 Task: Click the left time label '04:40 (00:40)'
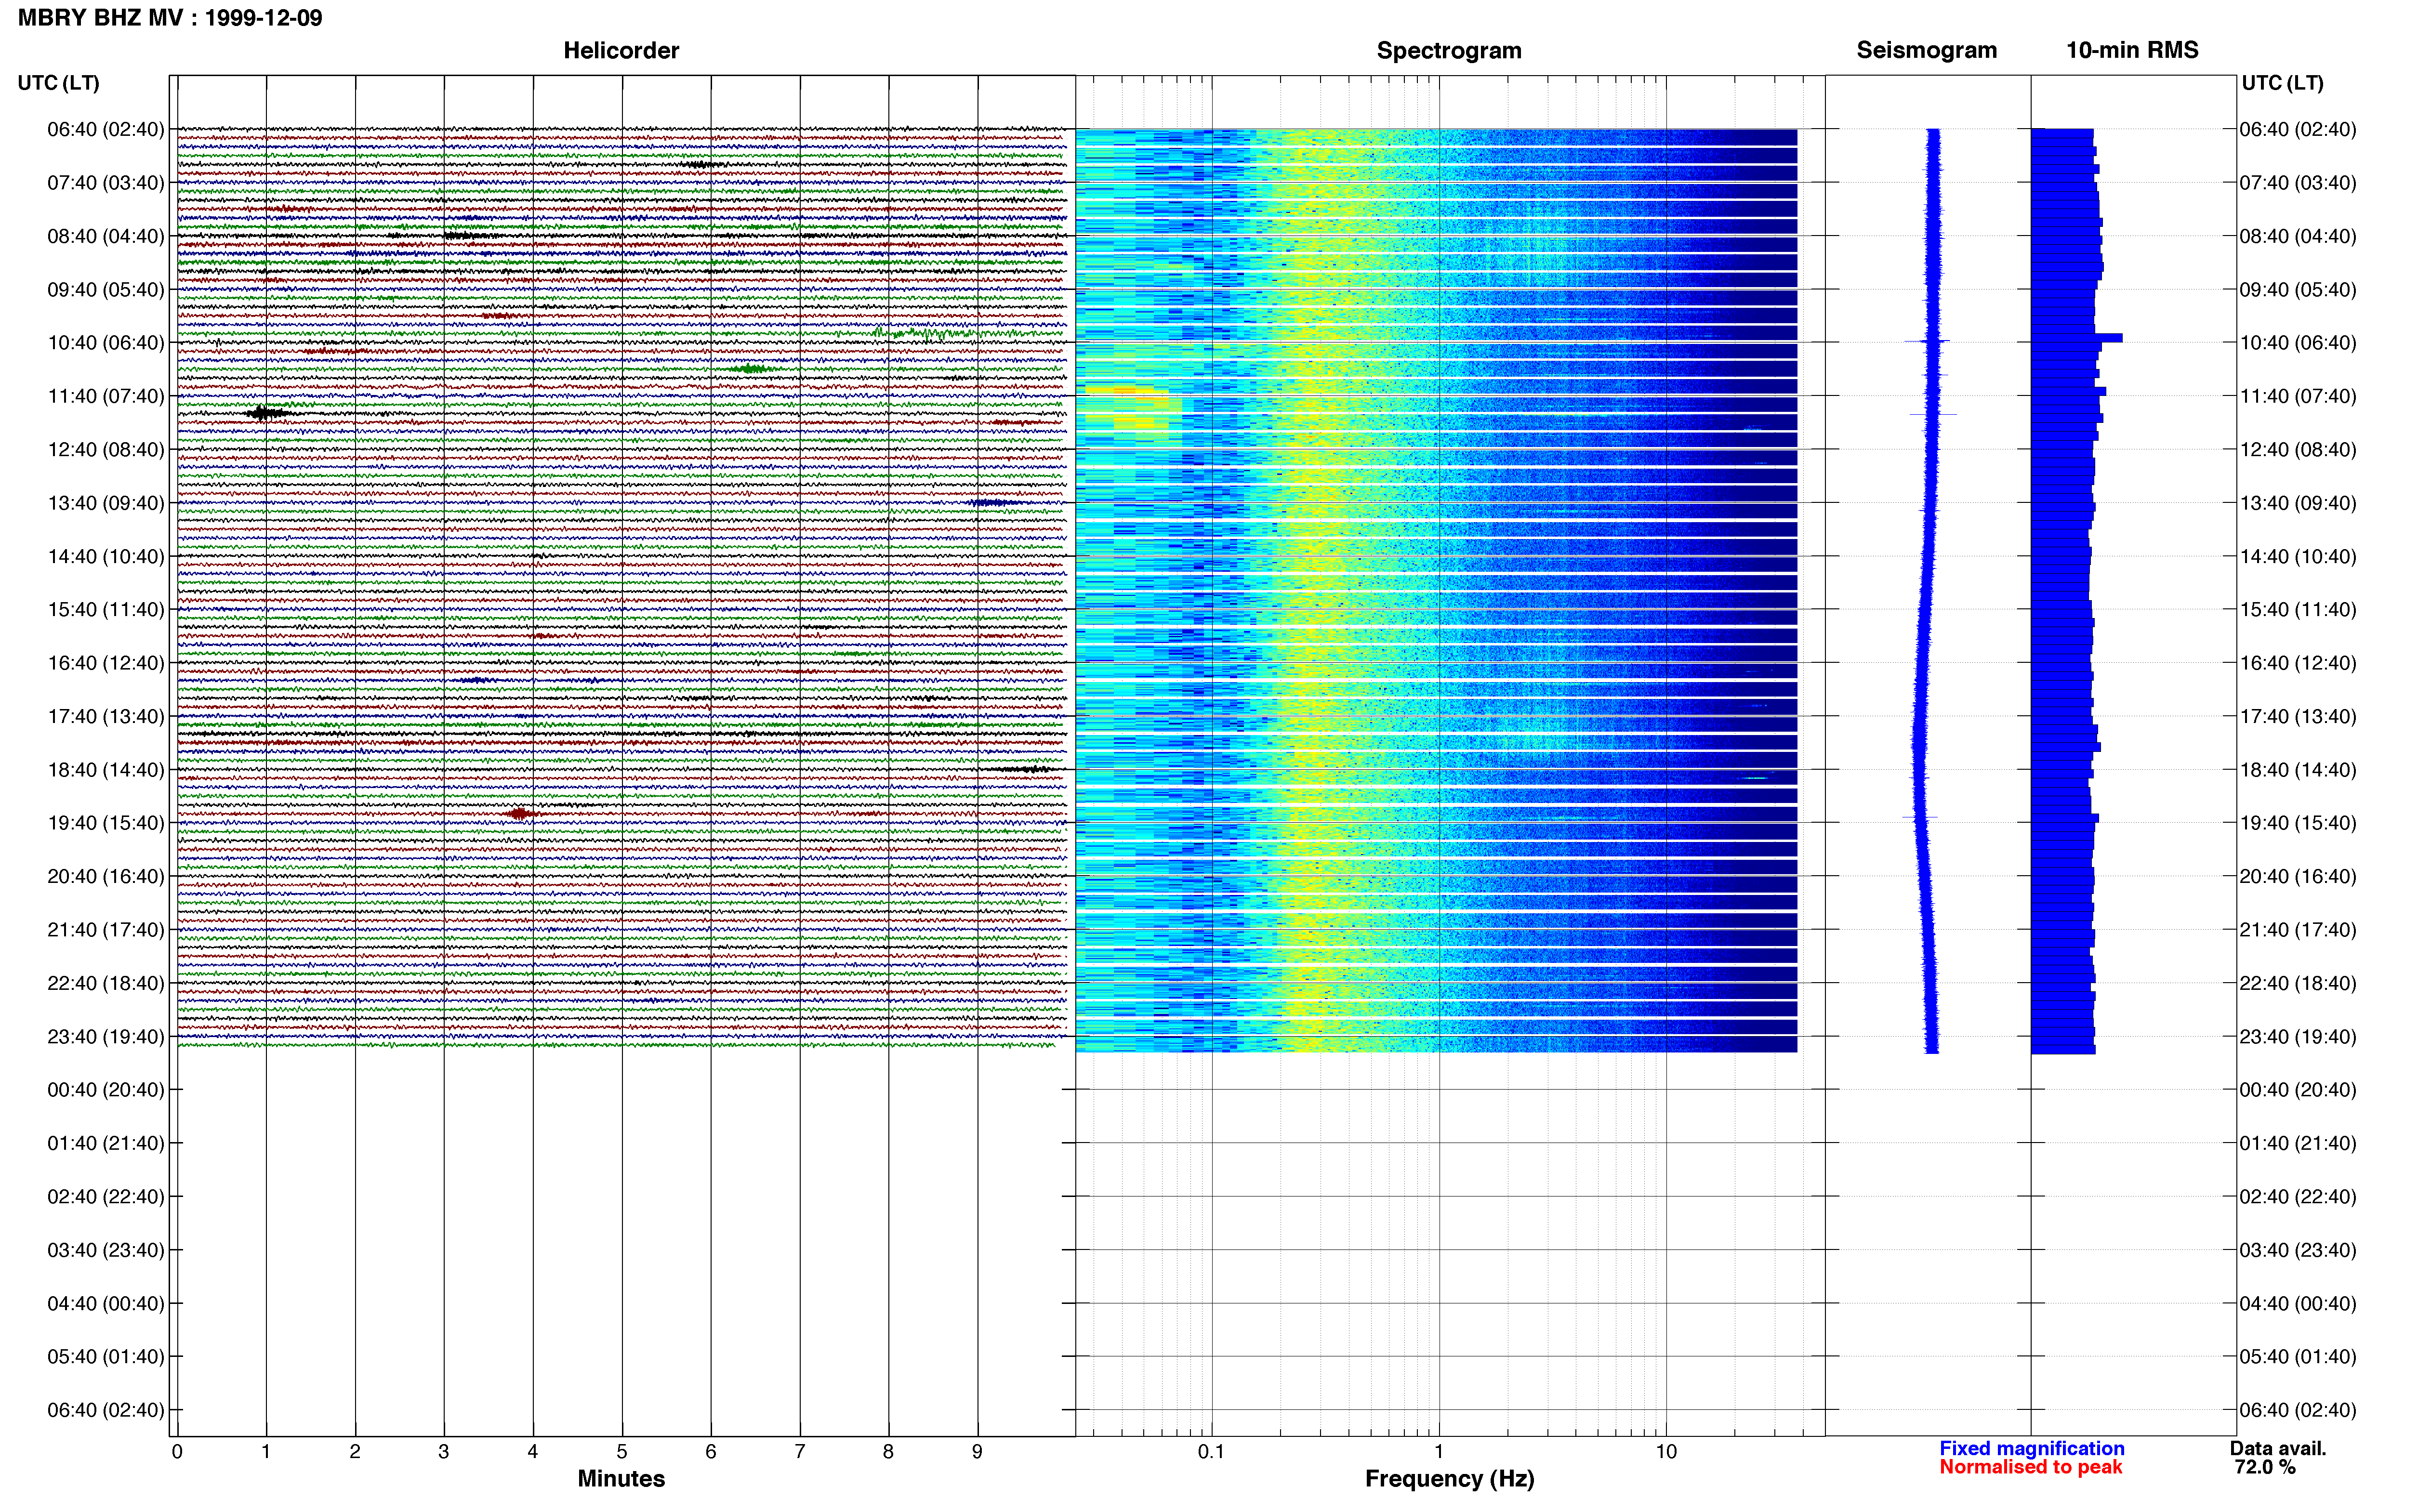[x=106, y=1303]
